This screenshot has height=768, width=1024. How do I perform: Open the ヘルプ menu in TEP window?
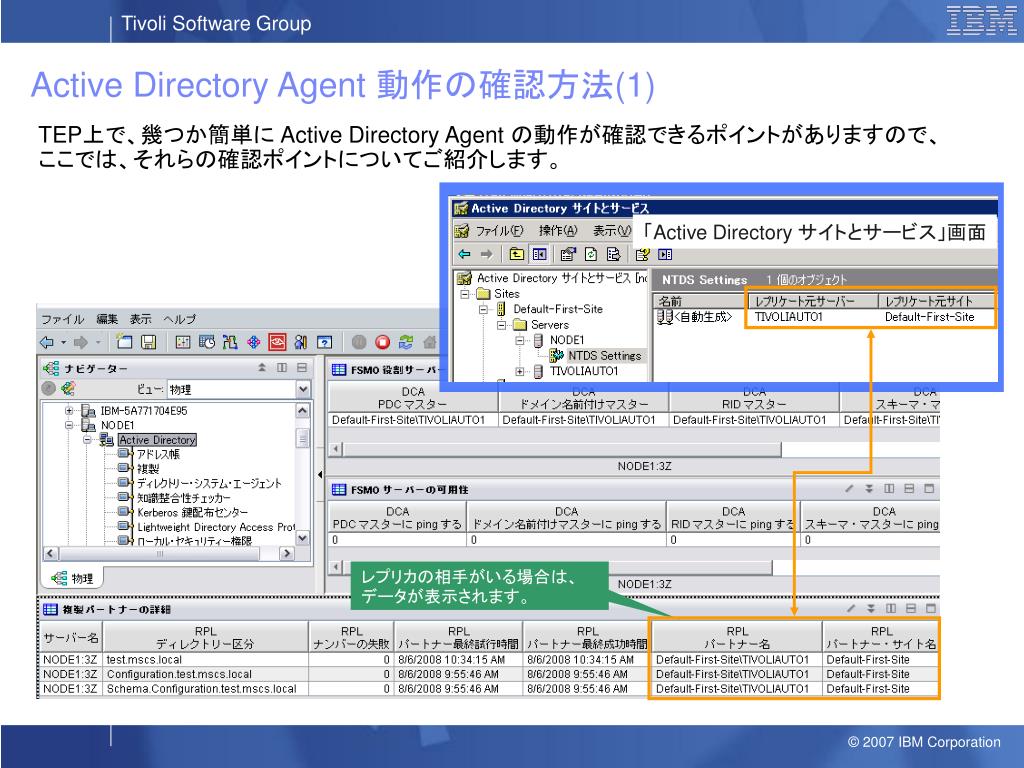180,319
